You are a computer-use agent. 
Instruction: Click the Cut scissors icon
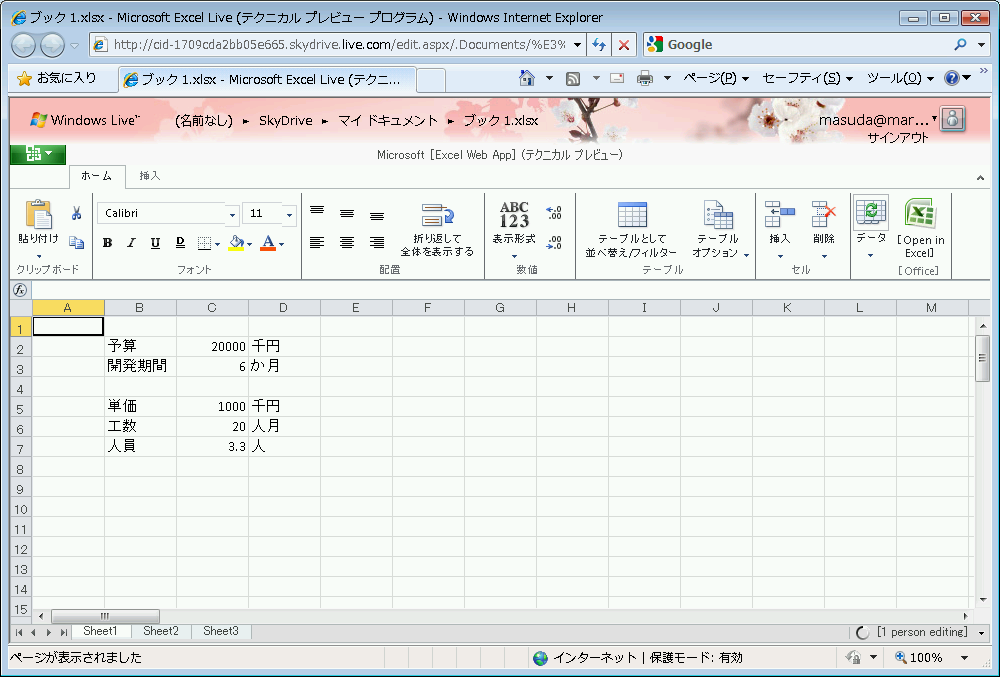[76, 213]
